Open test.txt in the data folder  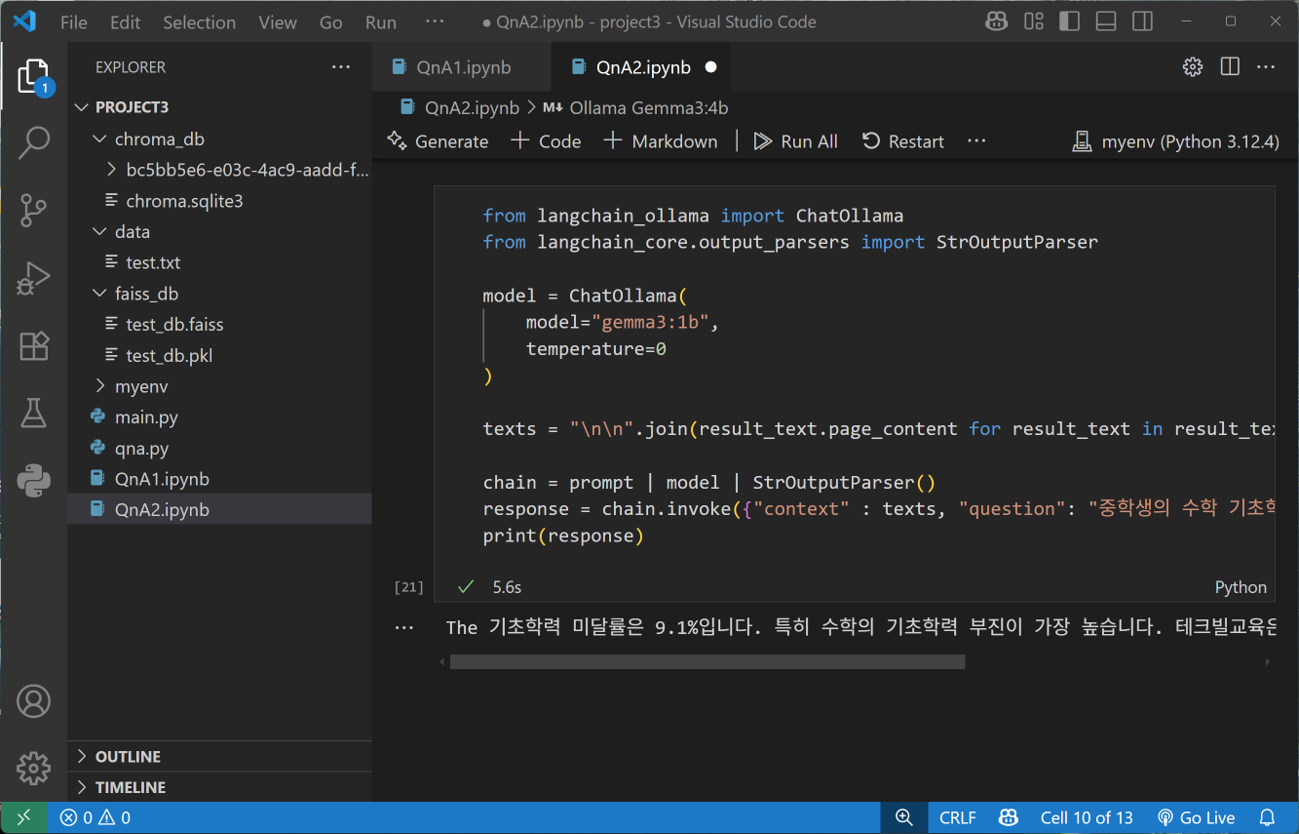220,263
